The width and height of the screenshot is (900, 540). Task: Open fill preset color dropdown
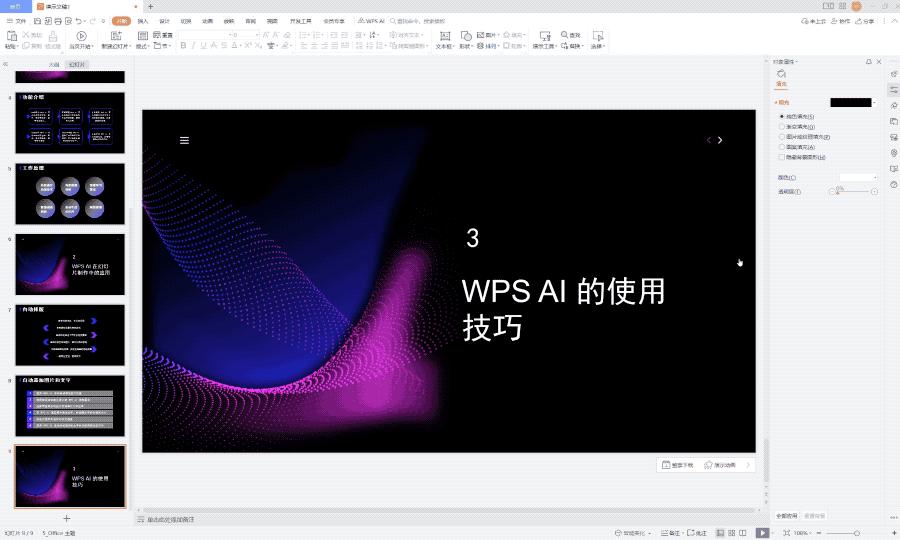(874, 103)
